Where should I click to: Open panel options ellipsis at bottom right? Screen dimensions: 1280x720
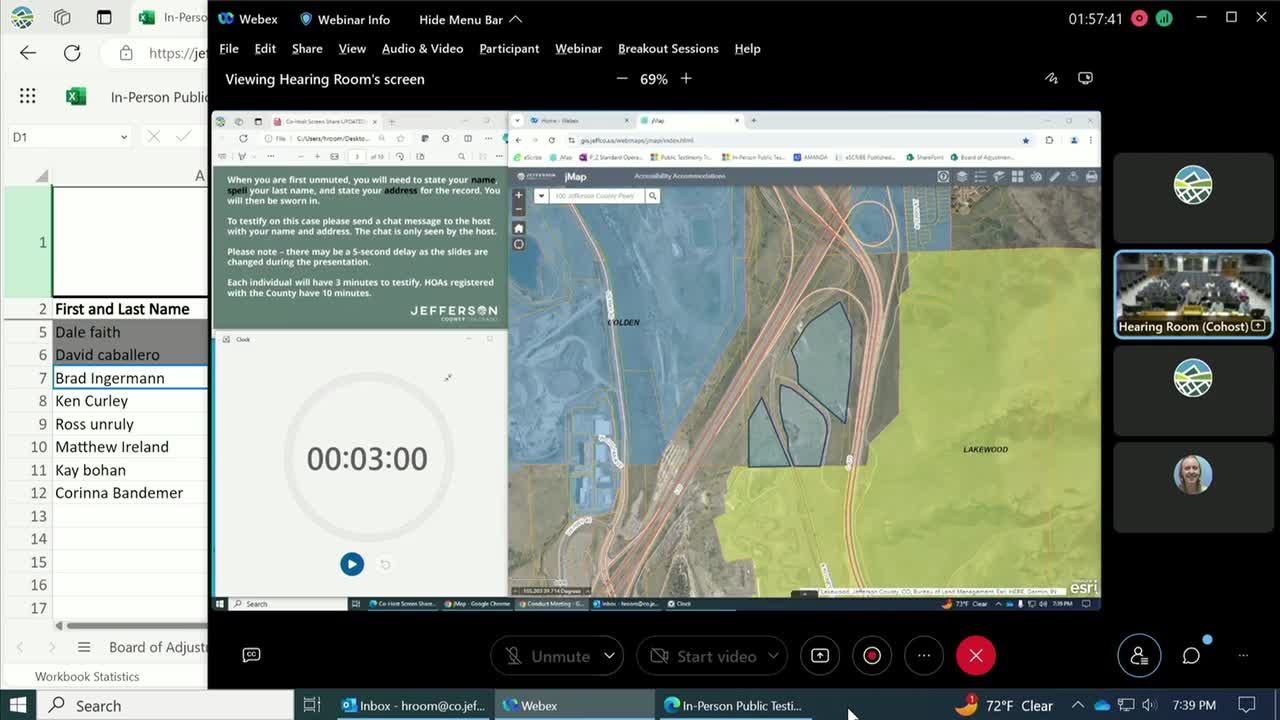(x=1243, y=656)
